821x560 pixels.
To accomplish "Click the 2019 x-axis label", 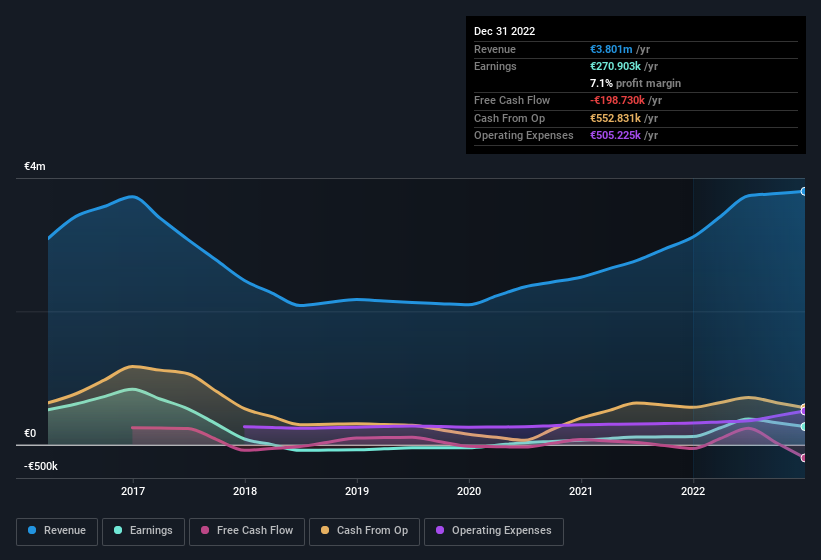I will pos(357,491).
